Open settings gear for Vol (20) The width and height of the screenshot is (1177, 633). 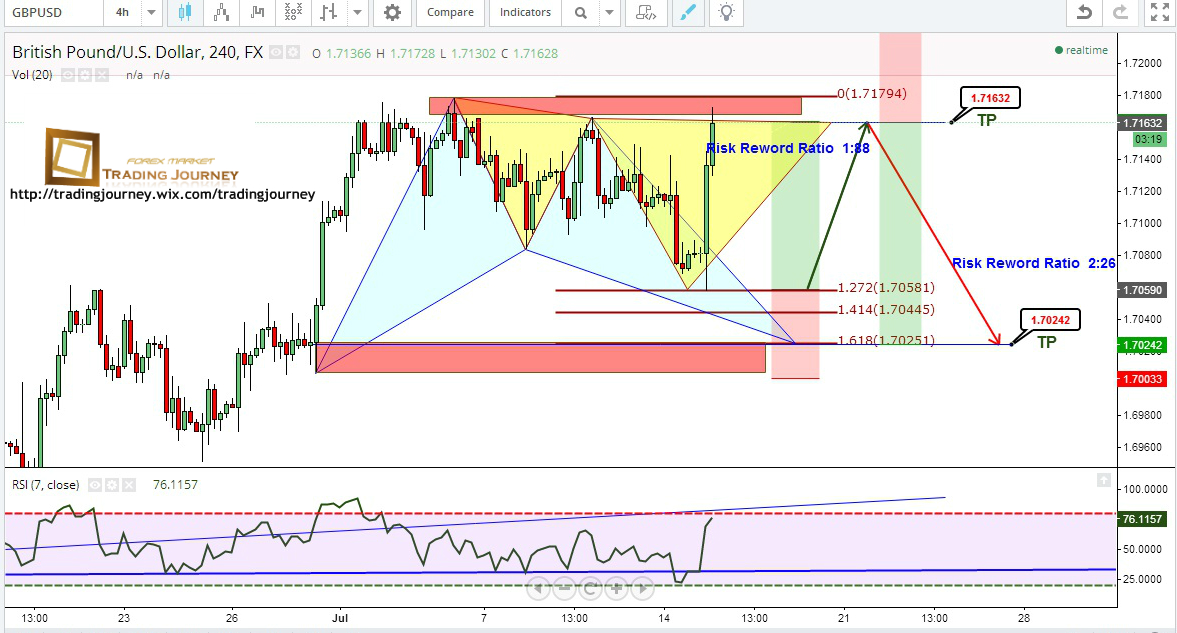[85, 75]
